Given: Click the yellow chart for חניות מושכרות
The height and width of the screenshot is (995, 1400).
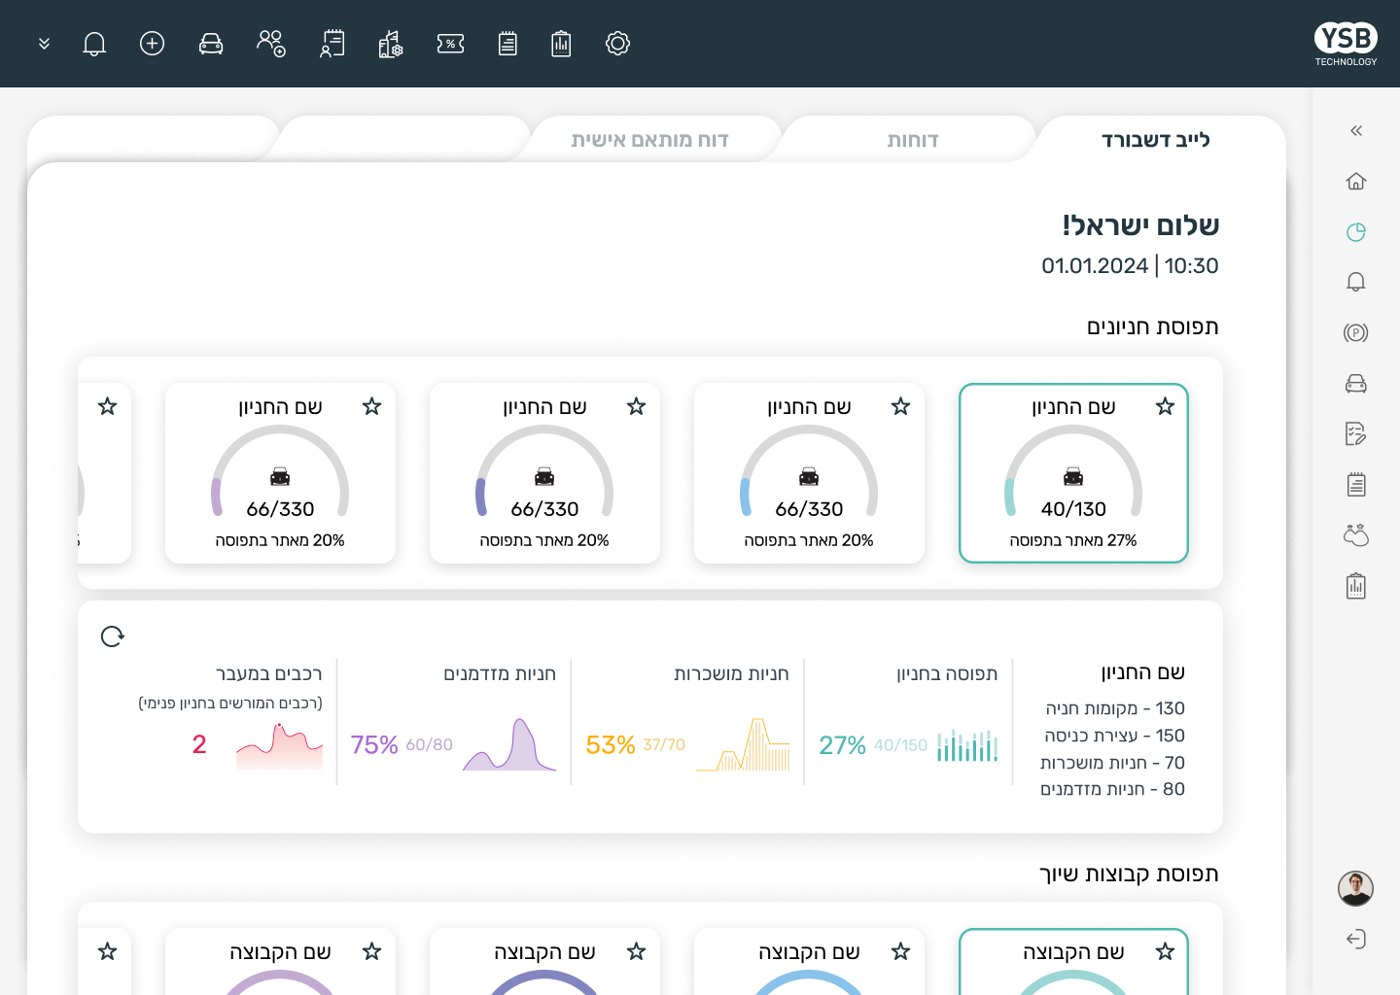Looking at the screenshot, I should [x=744, y=745].
